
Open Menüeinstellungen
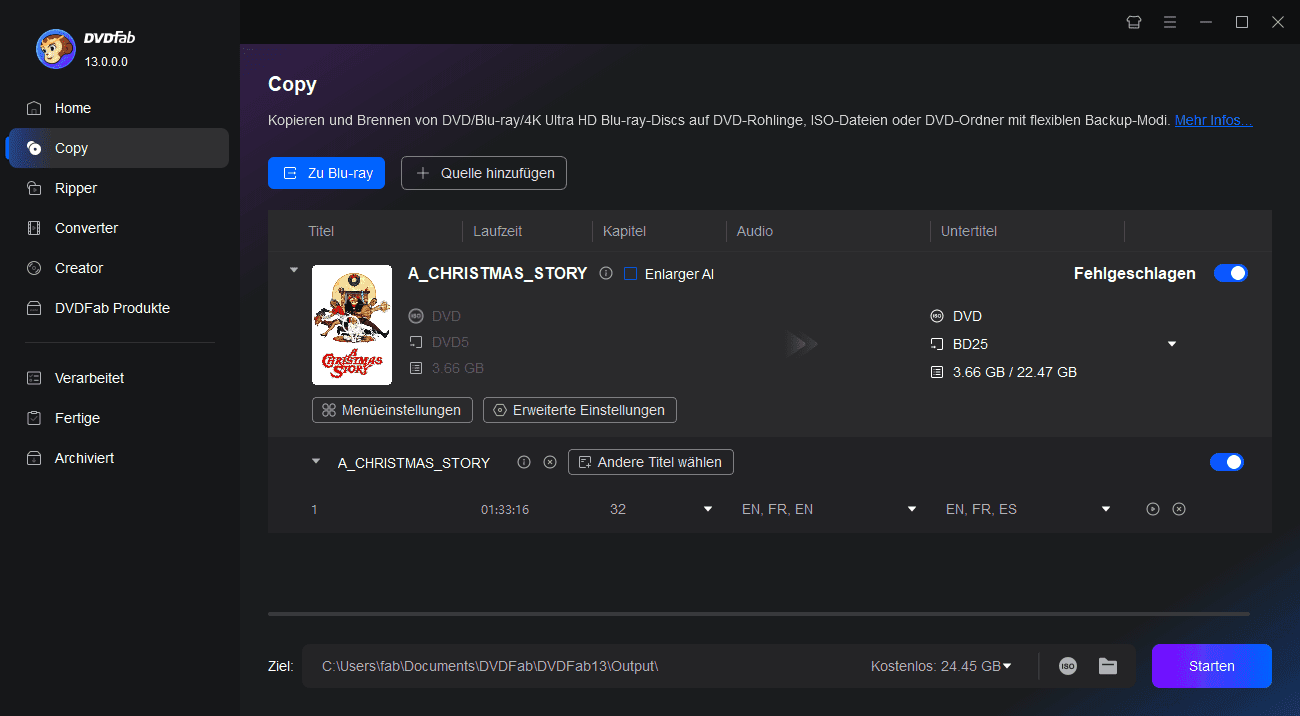391,410
